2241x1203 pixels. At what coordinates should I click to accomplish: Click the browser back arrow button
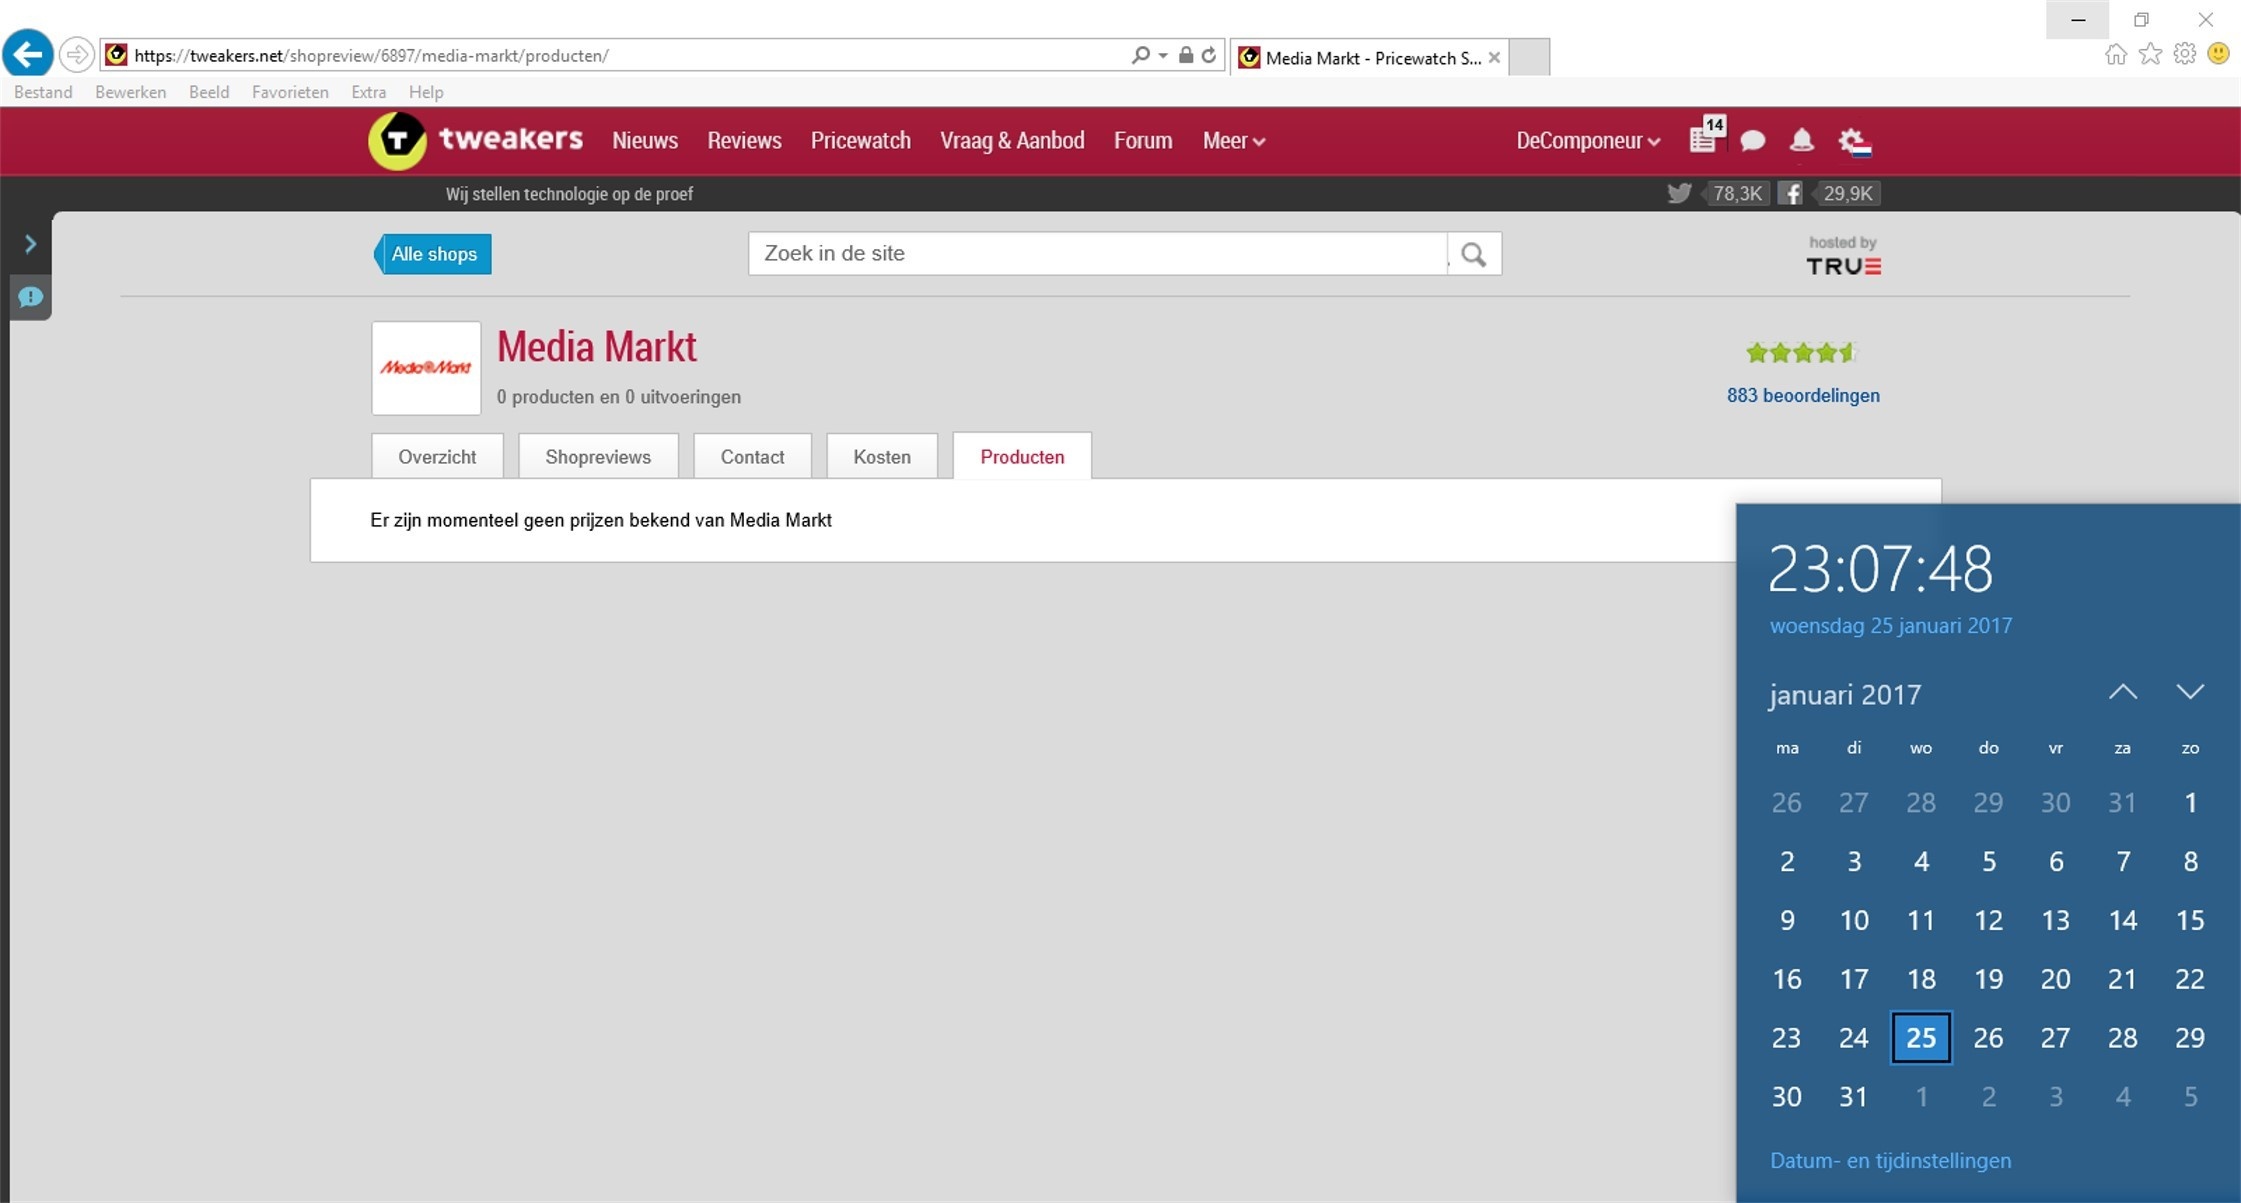[28, 54]
